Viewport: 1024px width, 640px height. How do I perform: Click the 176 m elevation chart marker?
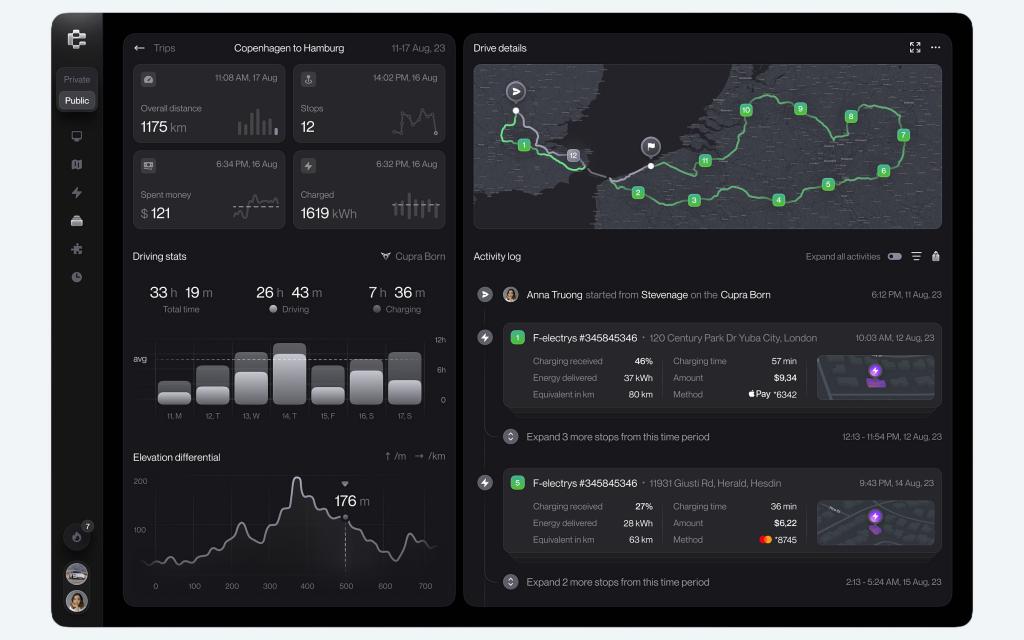click(x=345, y=517)
